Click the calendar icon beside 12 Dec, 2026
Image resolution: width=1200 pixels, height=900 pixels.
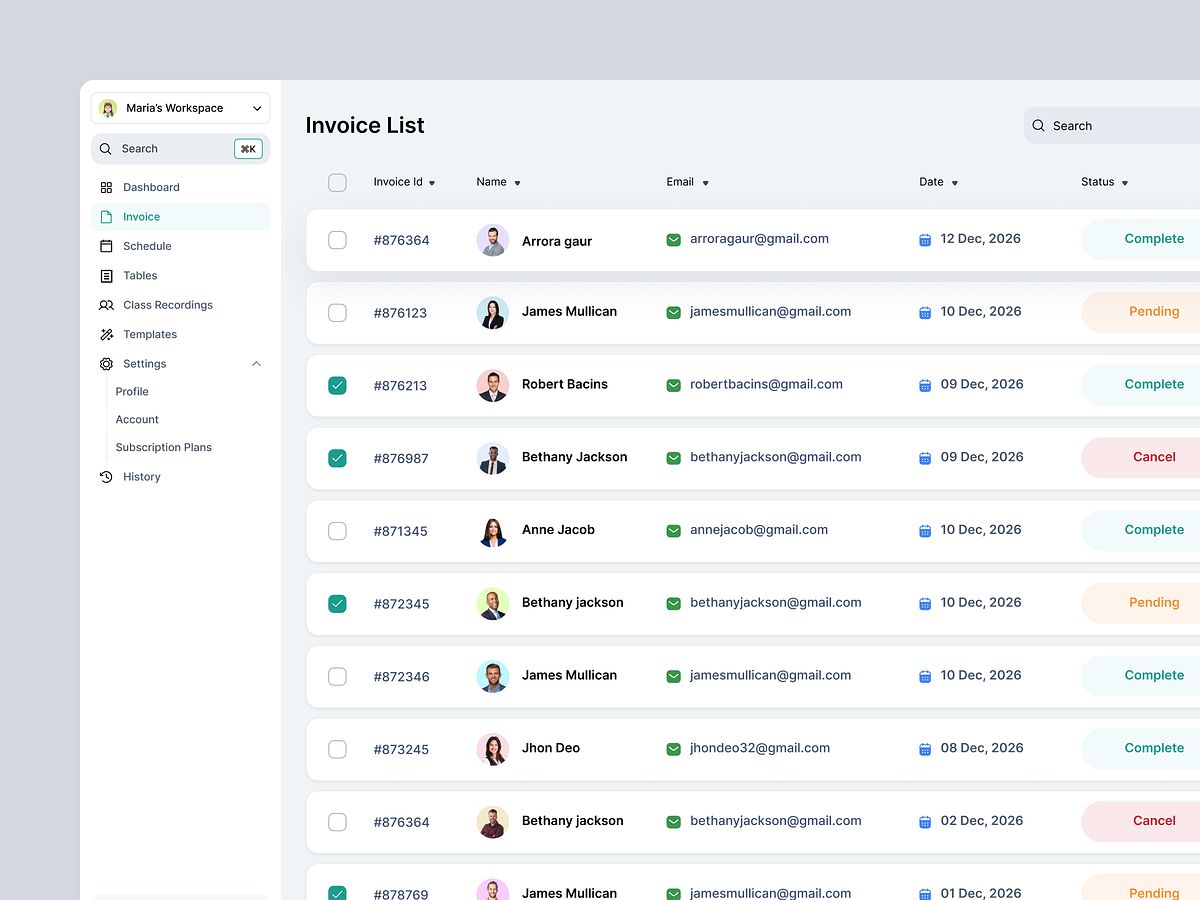[x=925, y=240]
